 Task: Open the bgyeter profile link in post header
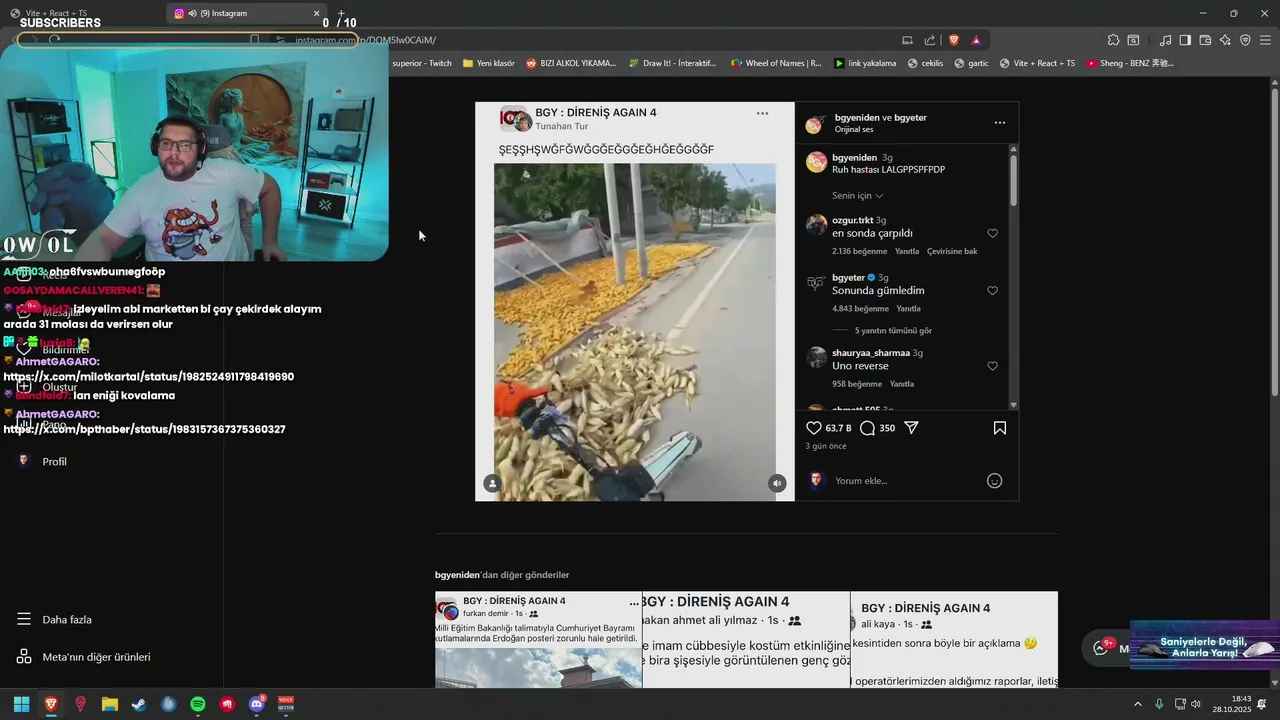(x=910, y=118)
